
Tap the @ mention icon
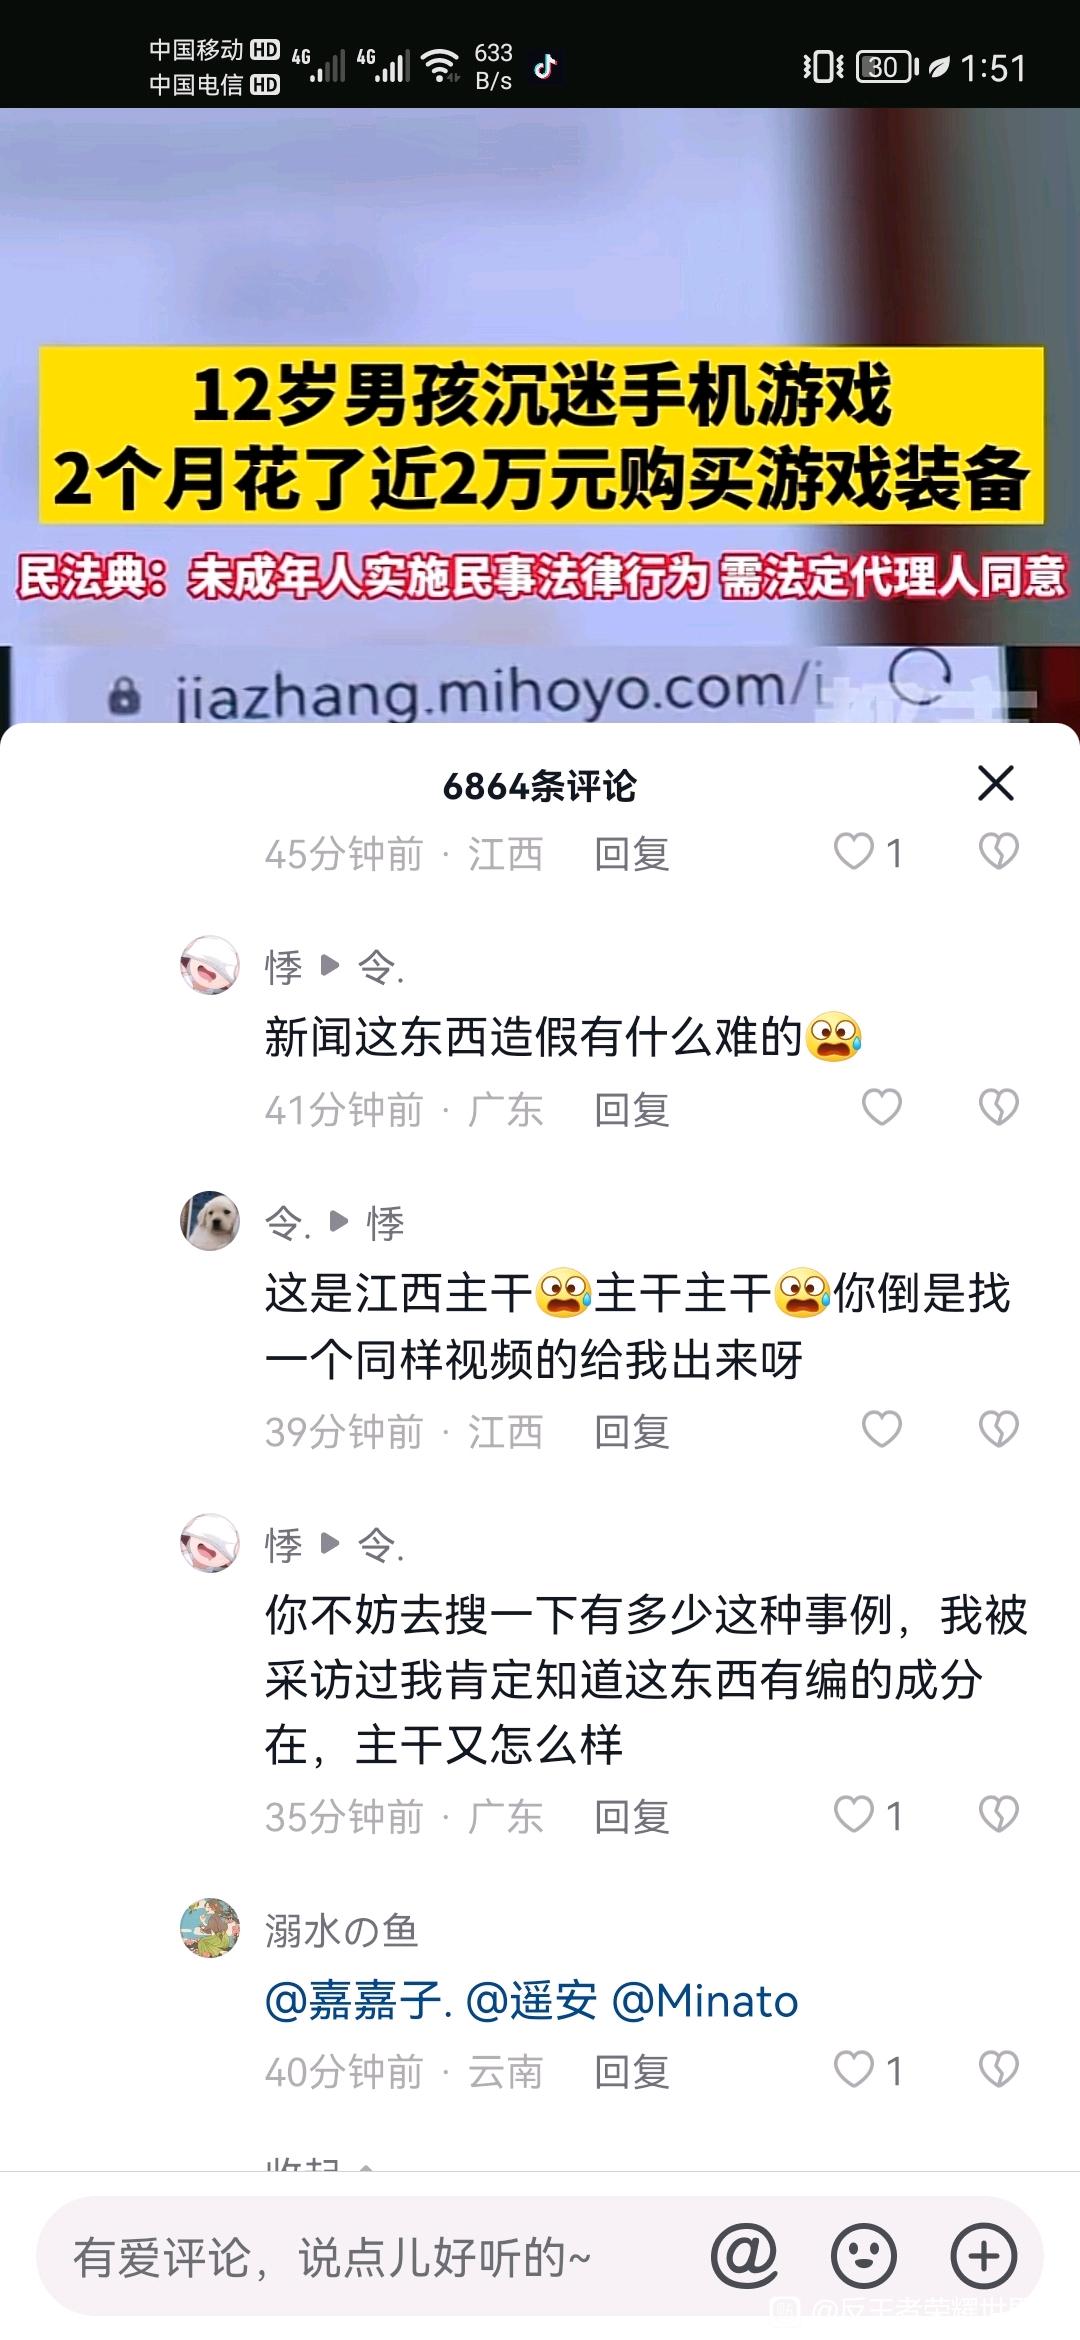click(x=744, y=2256)
